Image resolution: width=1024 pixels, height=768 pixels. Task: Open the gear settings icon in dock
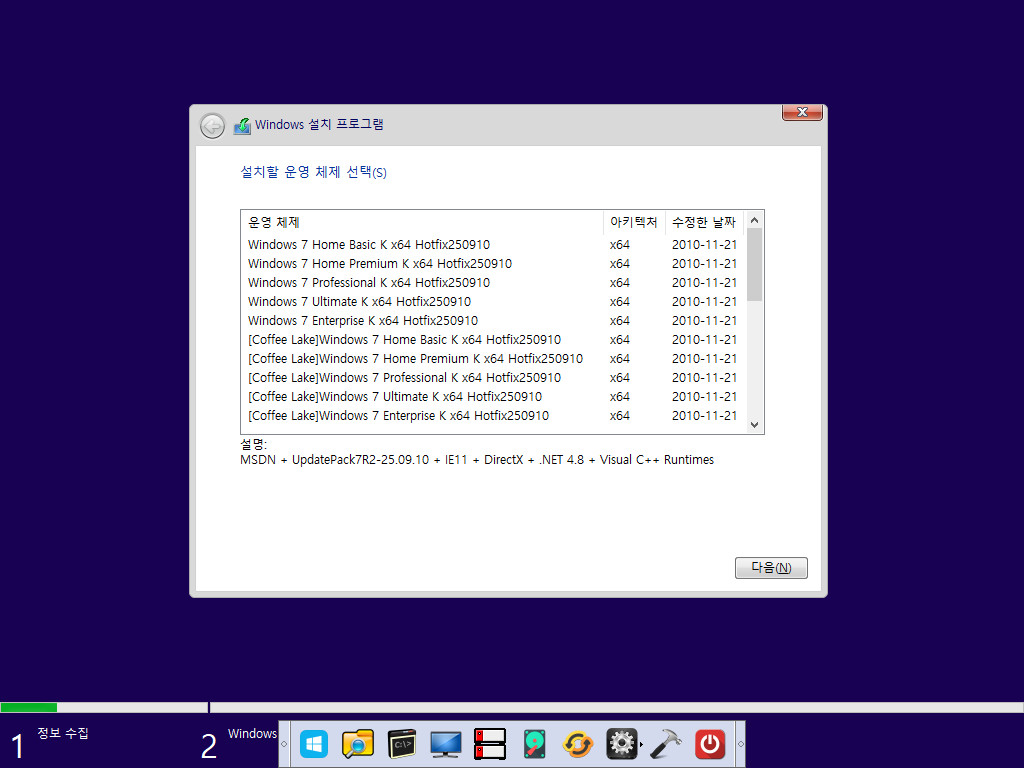coord(622,744)
